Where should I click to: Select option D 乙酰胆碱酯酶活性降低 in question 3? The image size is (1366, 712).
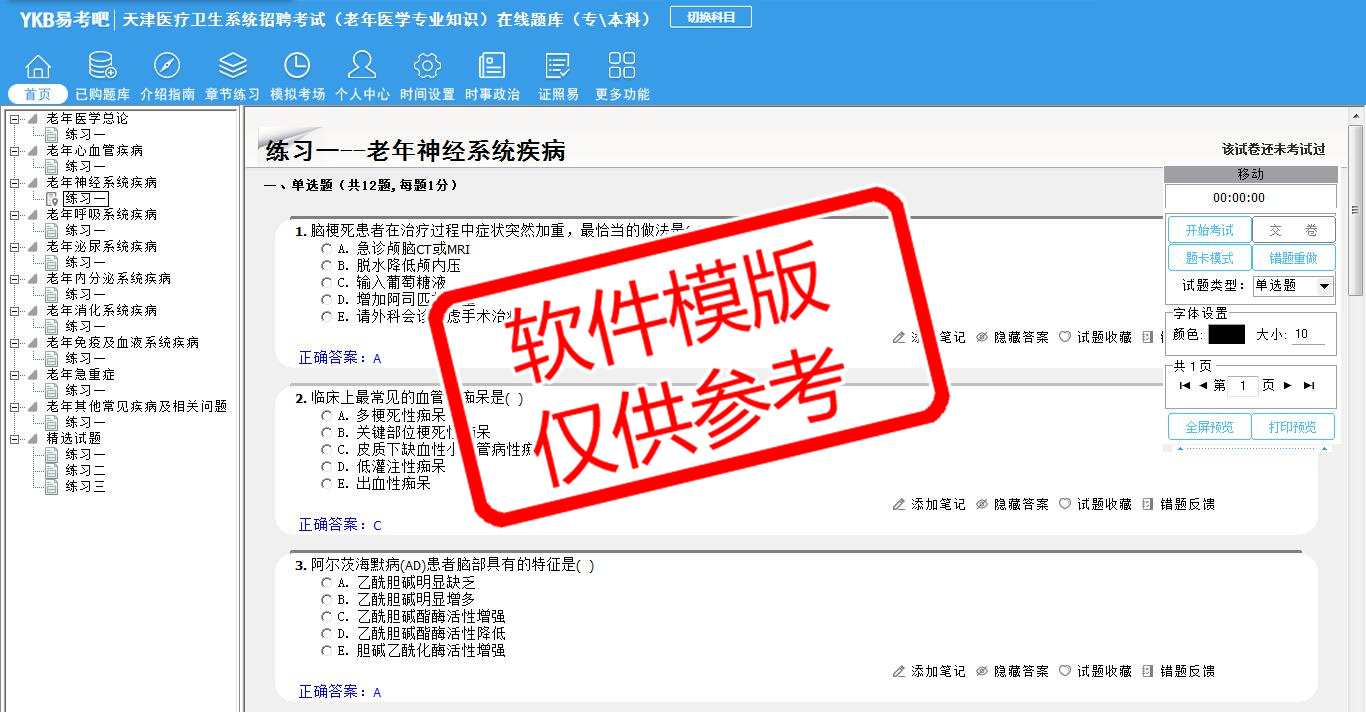coord(326,633)
